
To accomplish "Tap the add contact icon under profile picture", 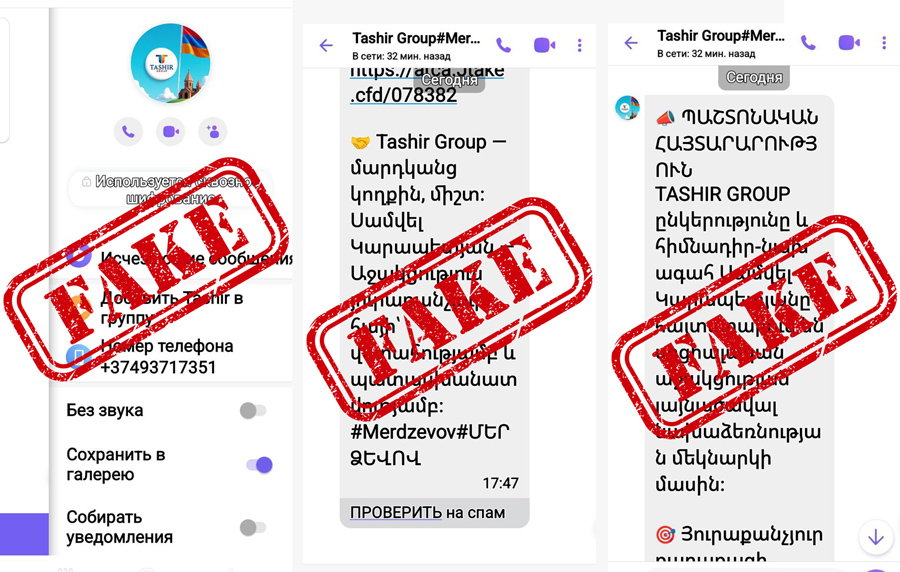I will (212, 132).
